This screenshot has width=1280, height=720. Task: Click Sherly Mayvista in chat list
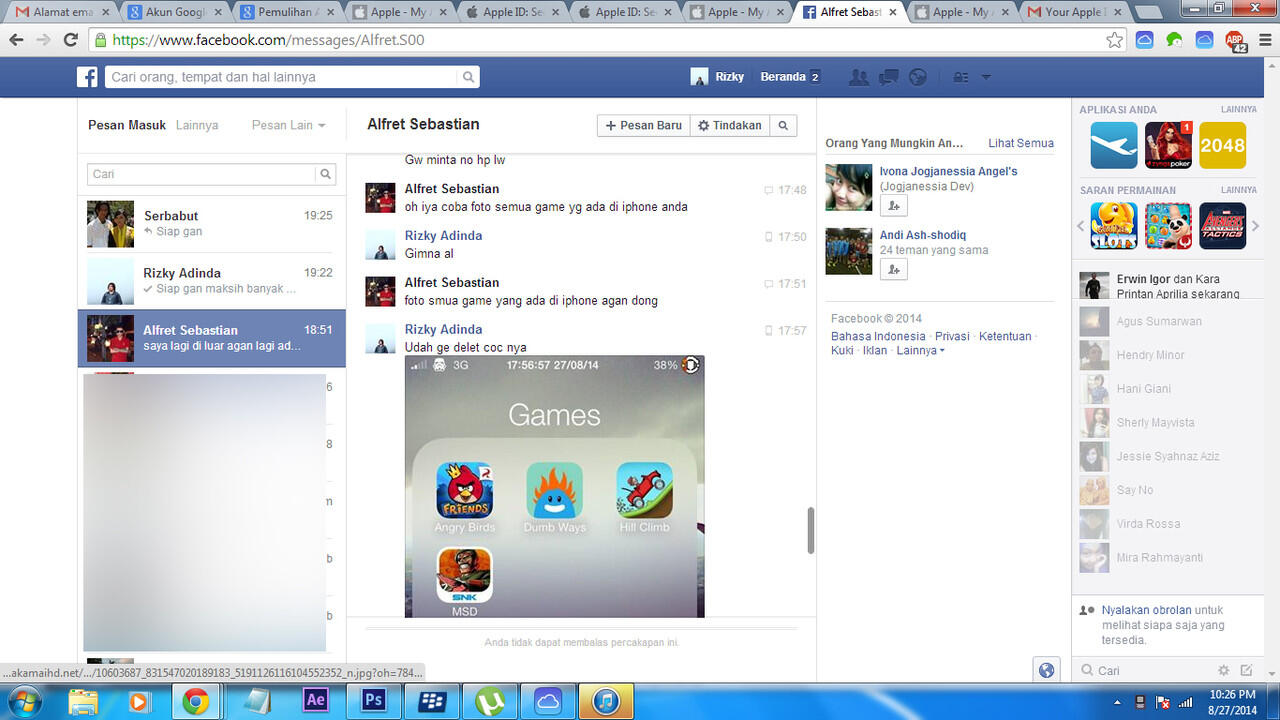[1166, 422]
